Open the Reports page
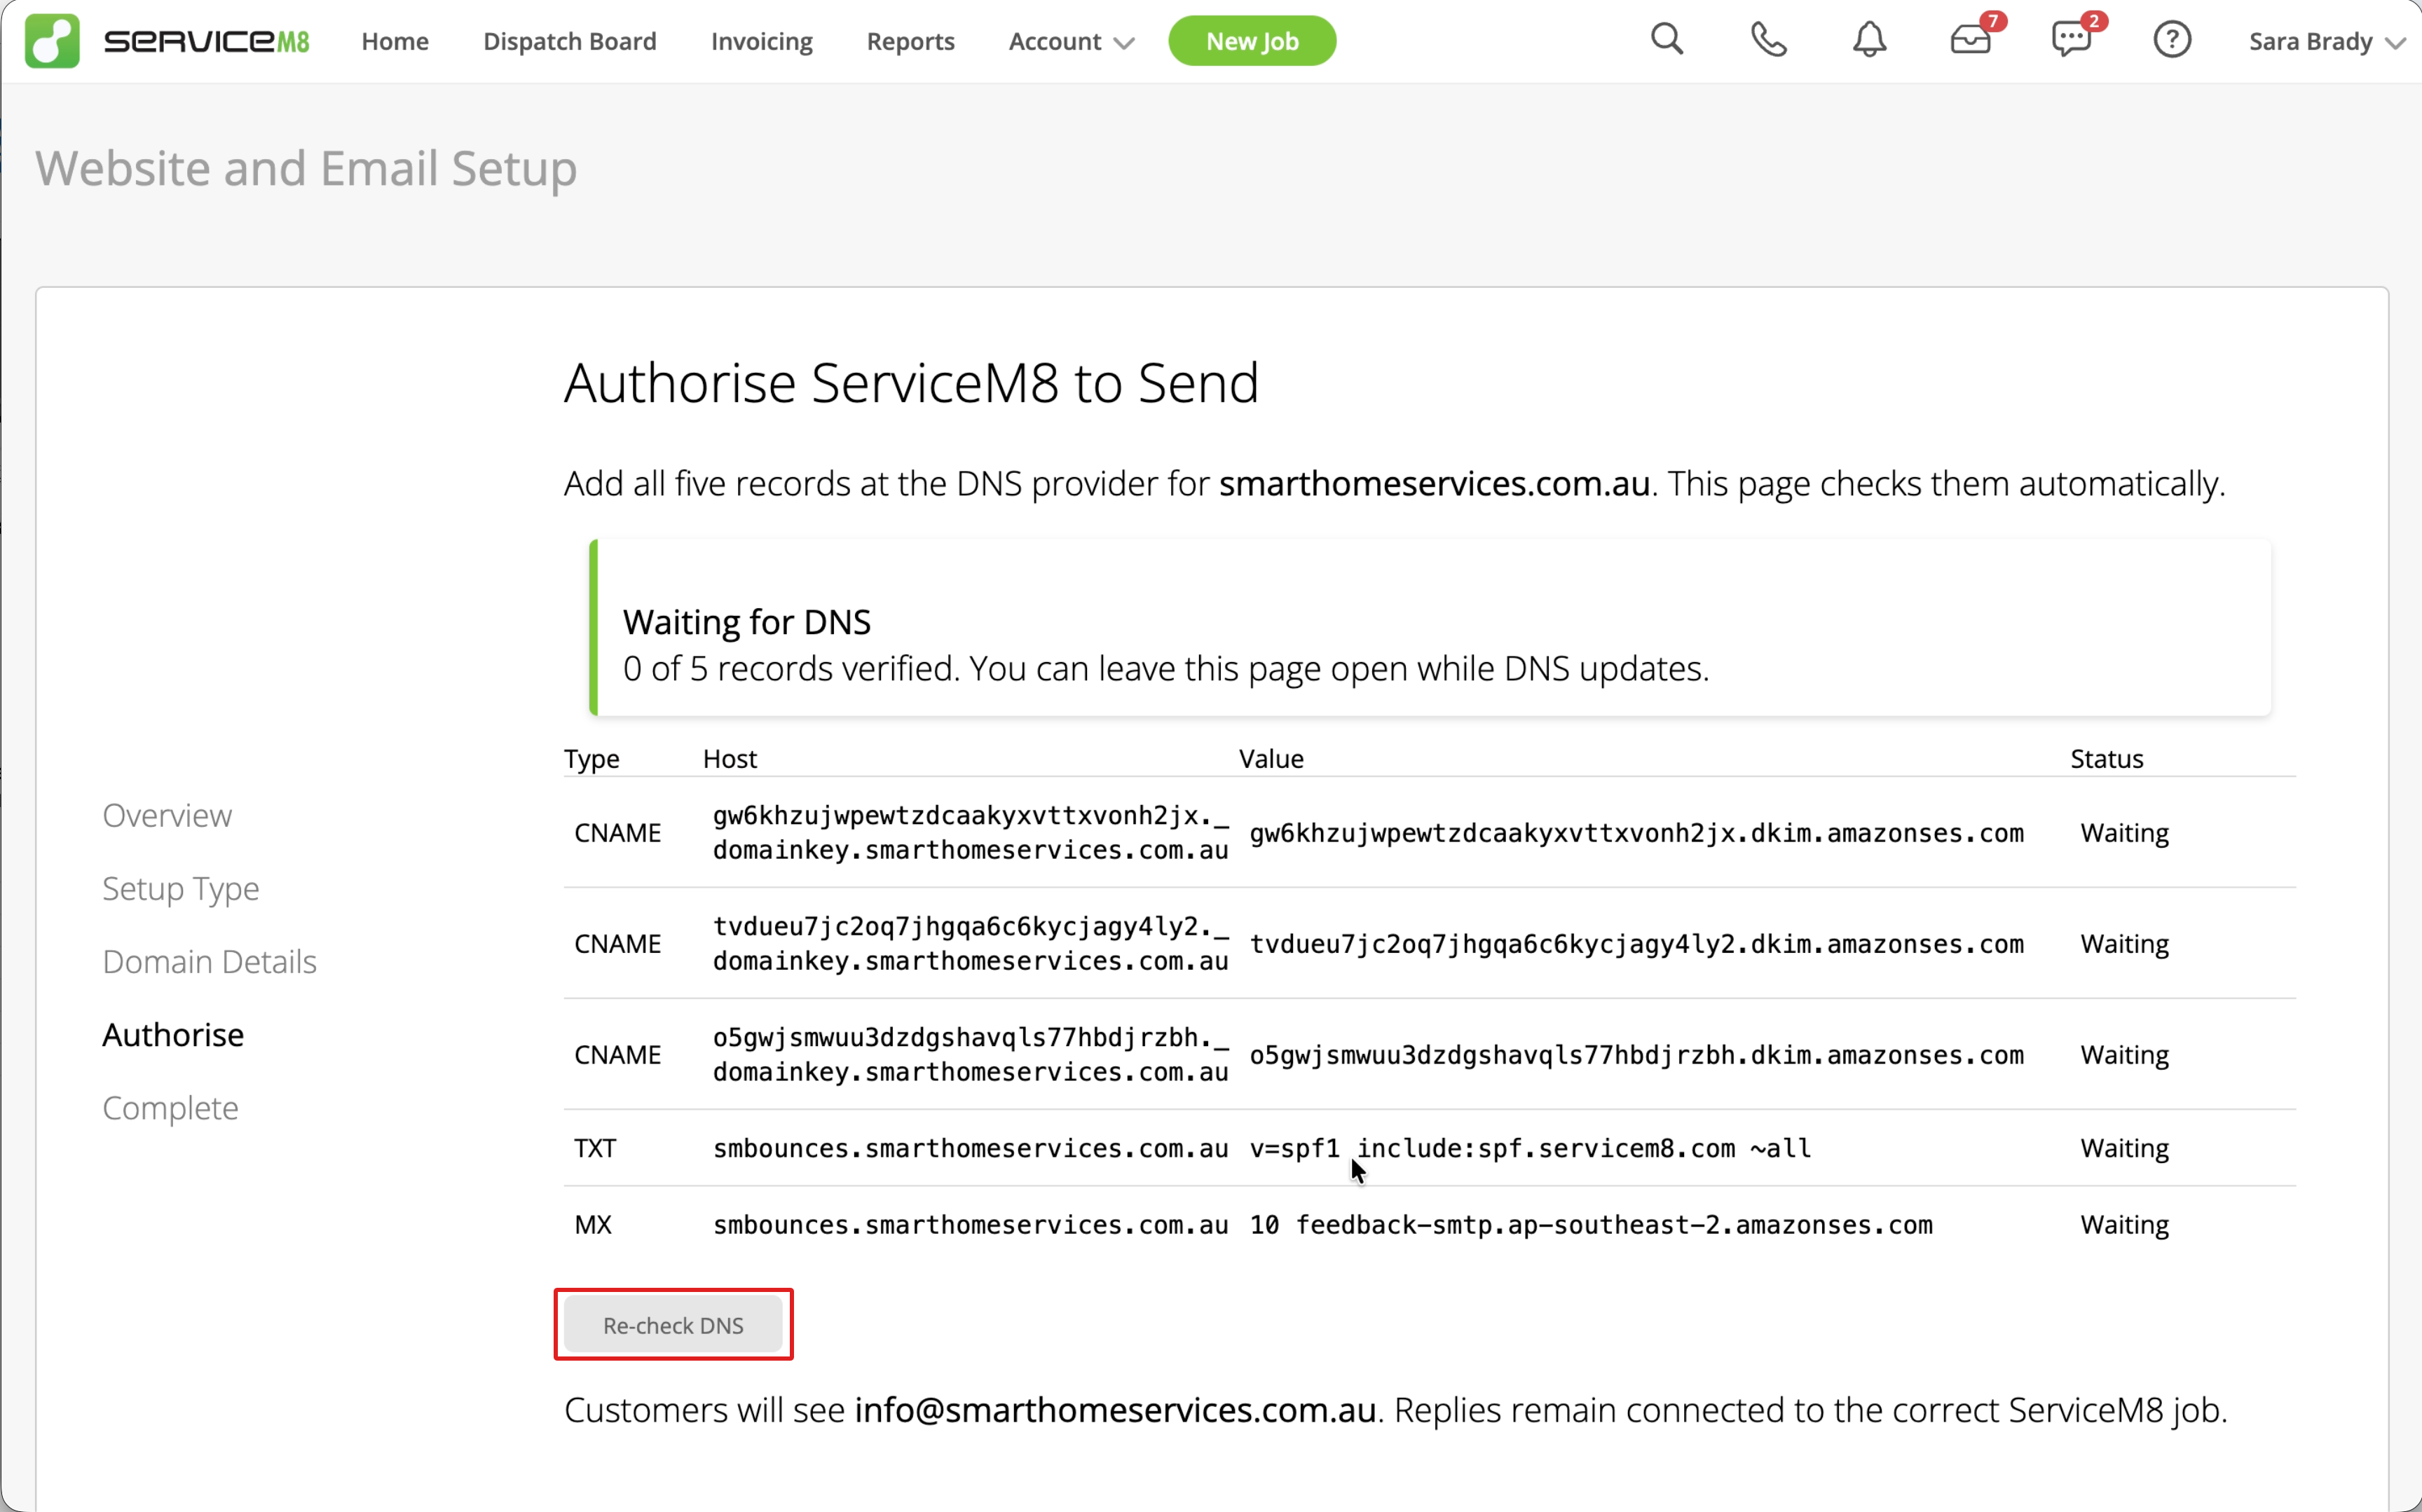Viewport: 2422px width, 1512px height. (x=910, y=41)
